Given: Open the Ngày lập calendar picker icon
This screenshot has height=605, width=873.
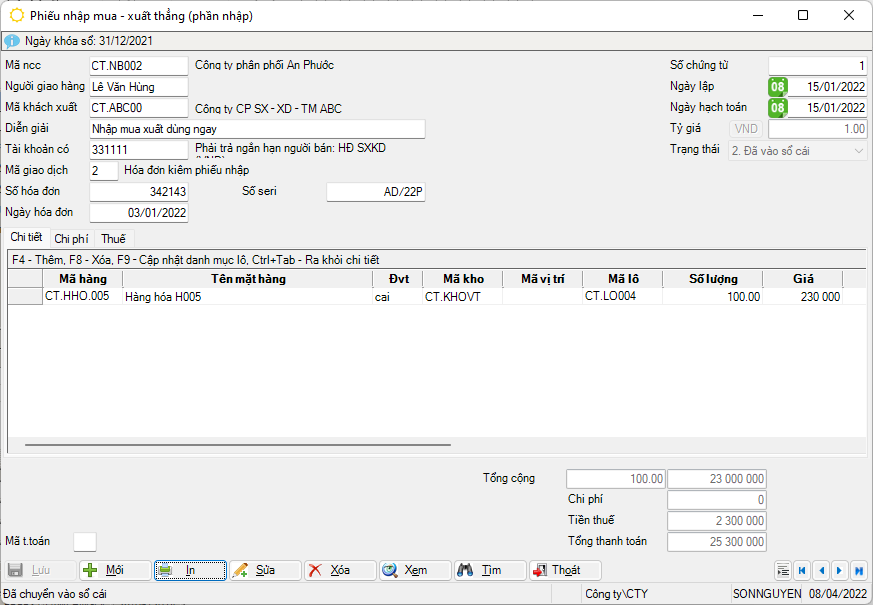Looking at the screenshot, I should 777,87.
